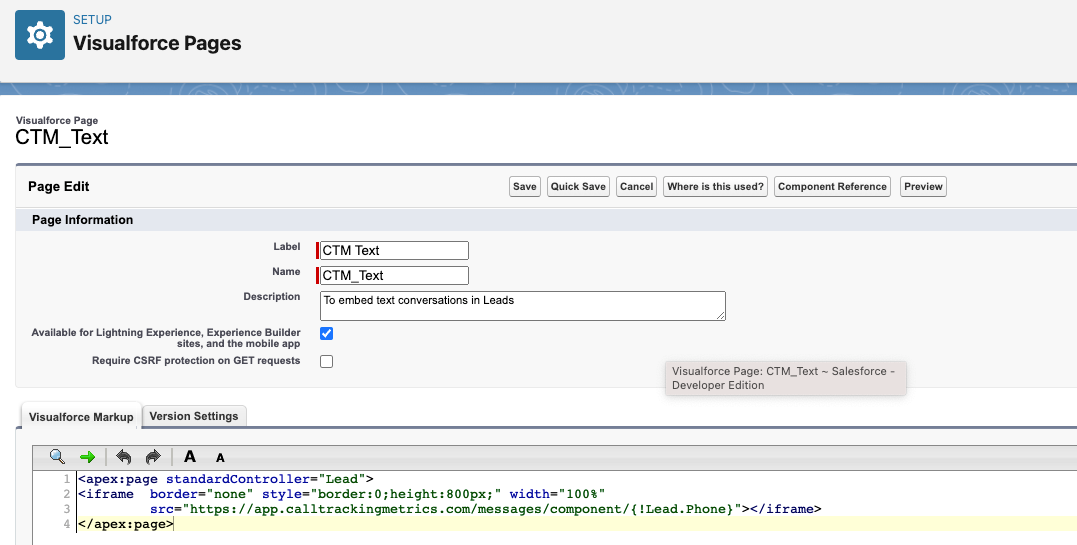Click the Page Information section header
This screenshot has width=1077, height=545.
[x=82, y=220]
